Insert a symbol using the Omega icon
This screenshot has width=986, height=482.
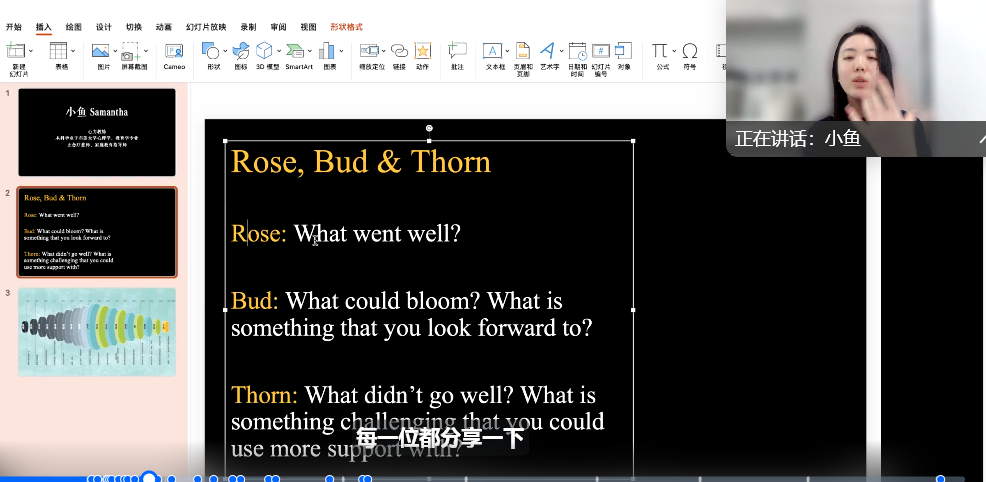click(690, 51)
